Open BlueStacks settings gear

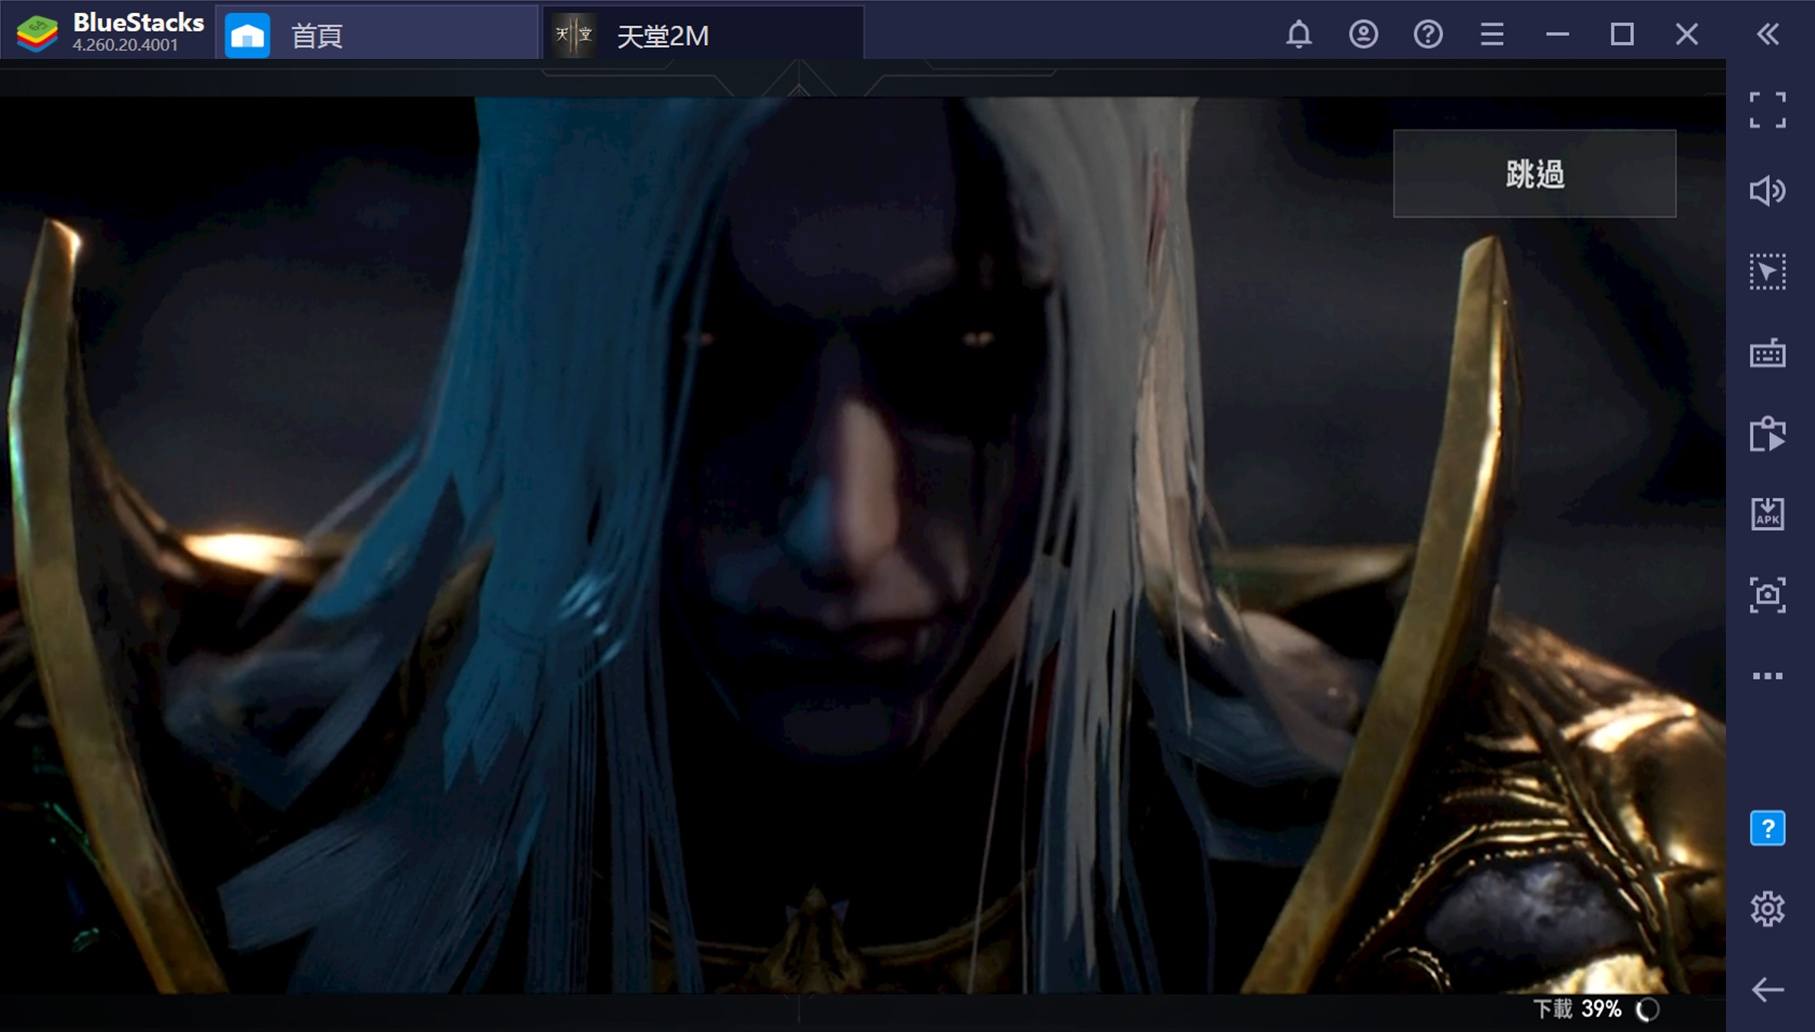(1768, 909)
